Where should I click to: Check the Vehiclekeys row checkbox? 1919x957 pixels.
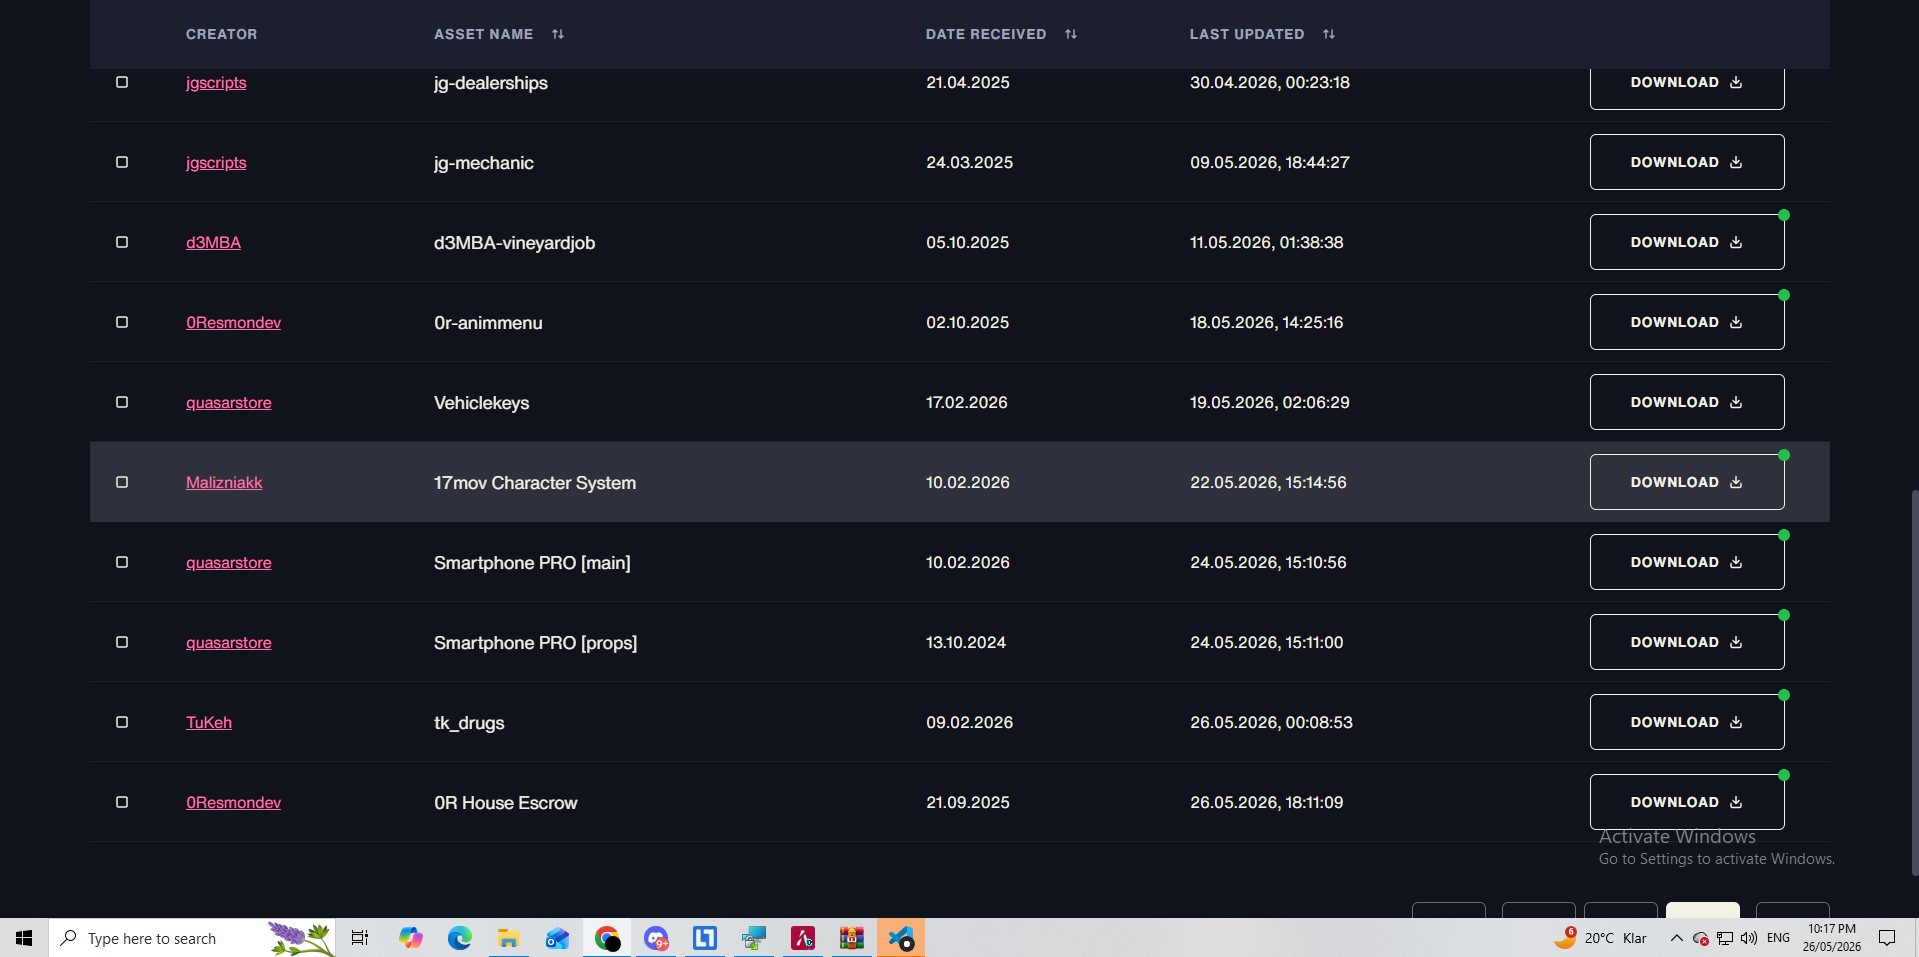click(122, 402)
